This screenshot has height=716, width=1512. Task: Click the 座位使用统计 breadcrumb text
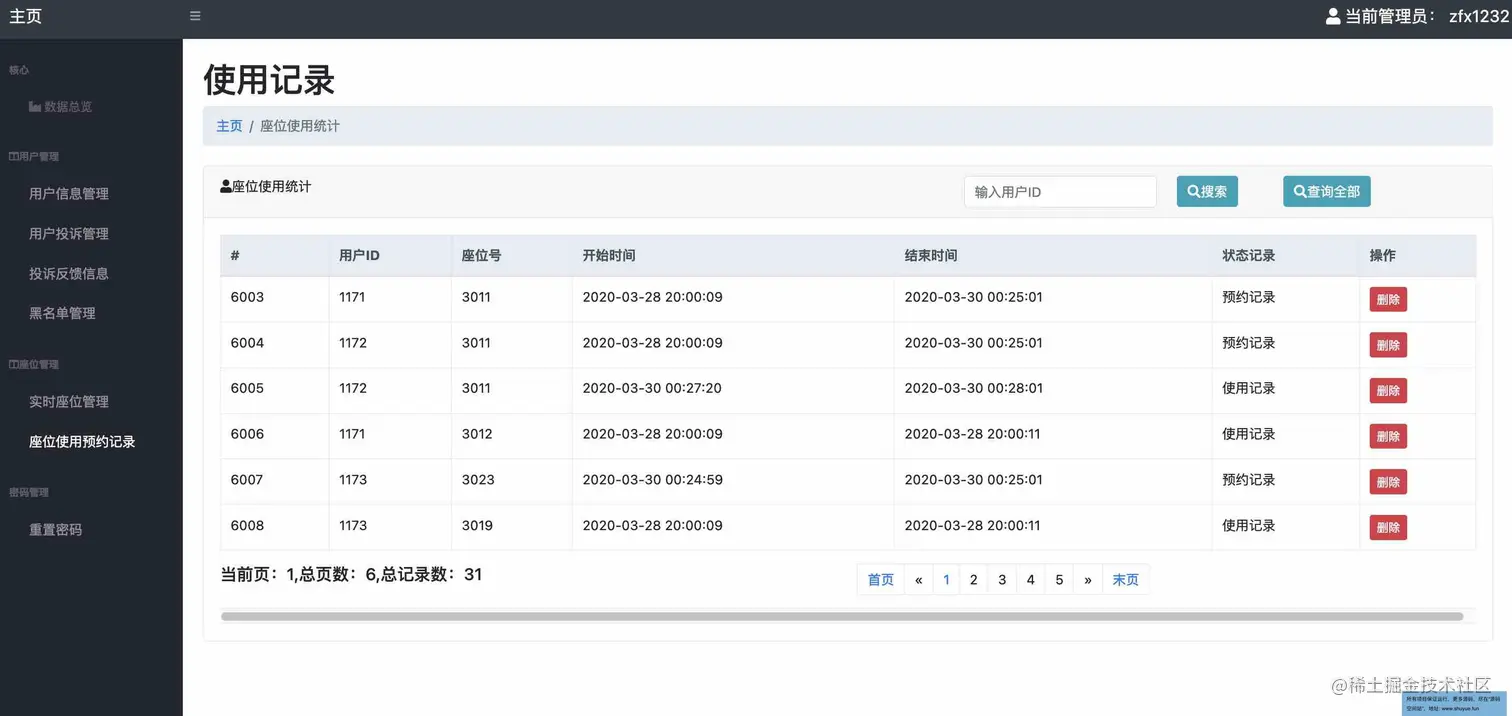point(300,126)
